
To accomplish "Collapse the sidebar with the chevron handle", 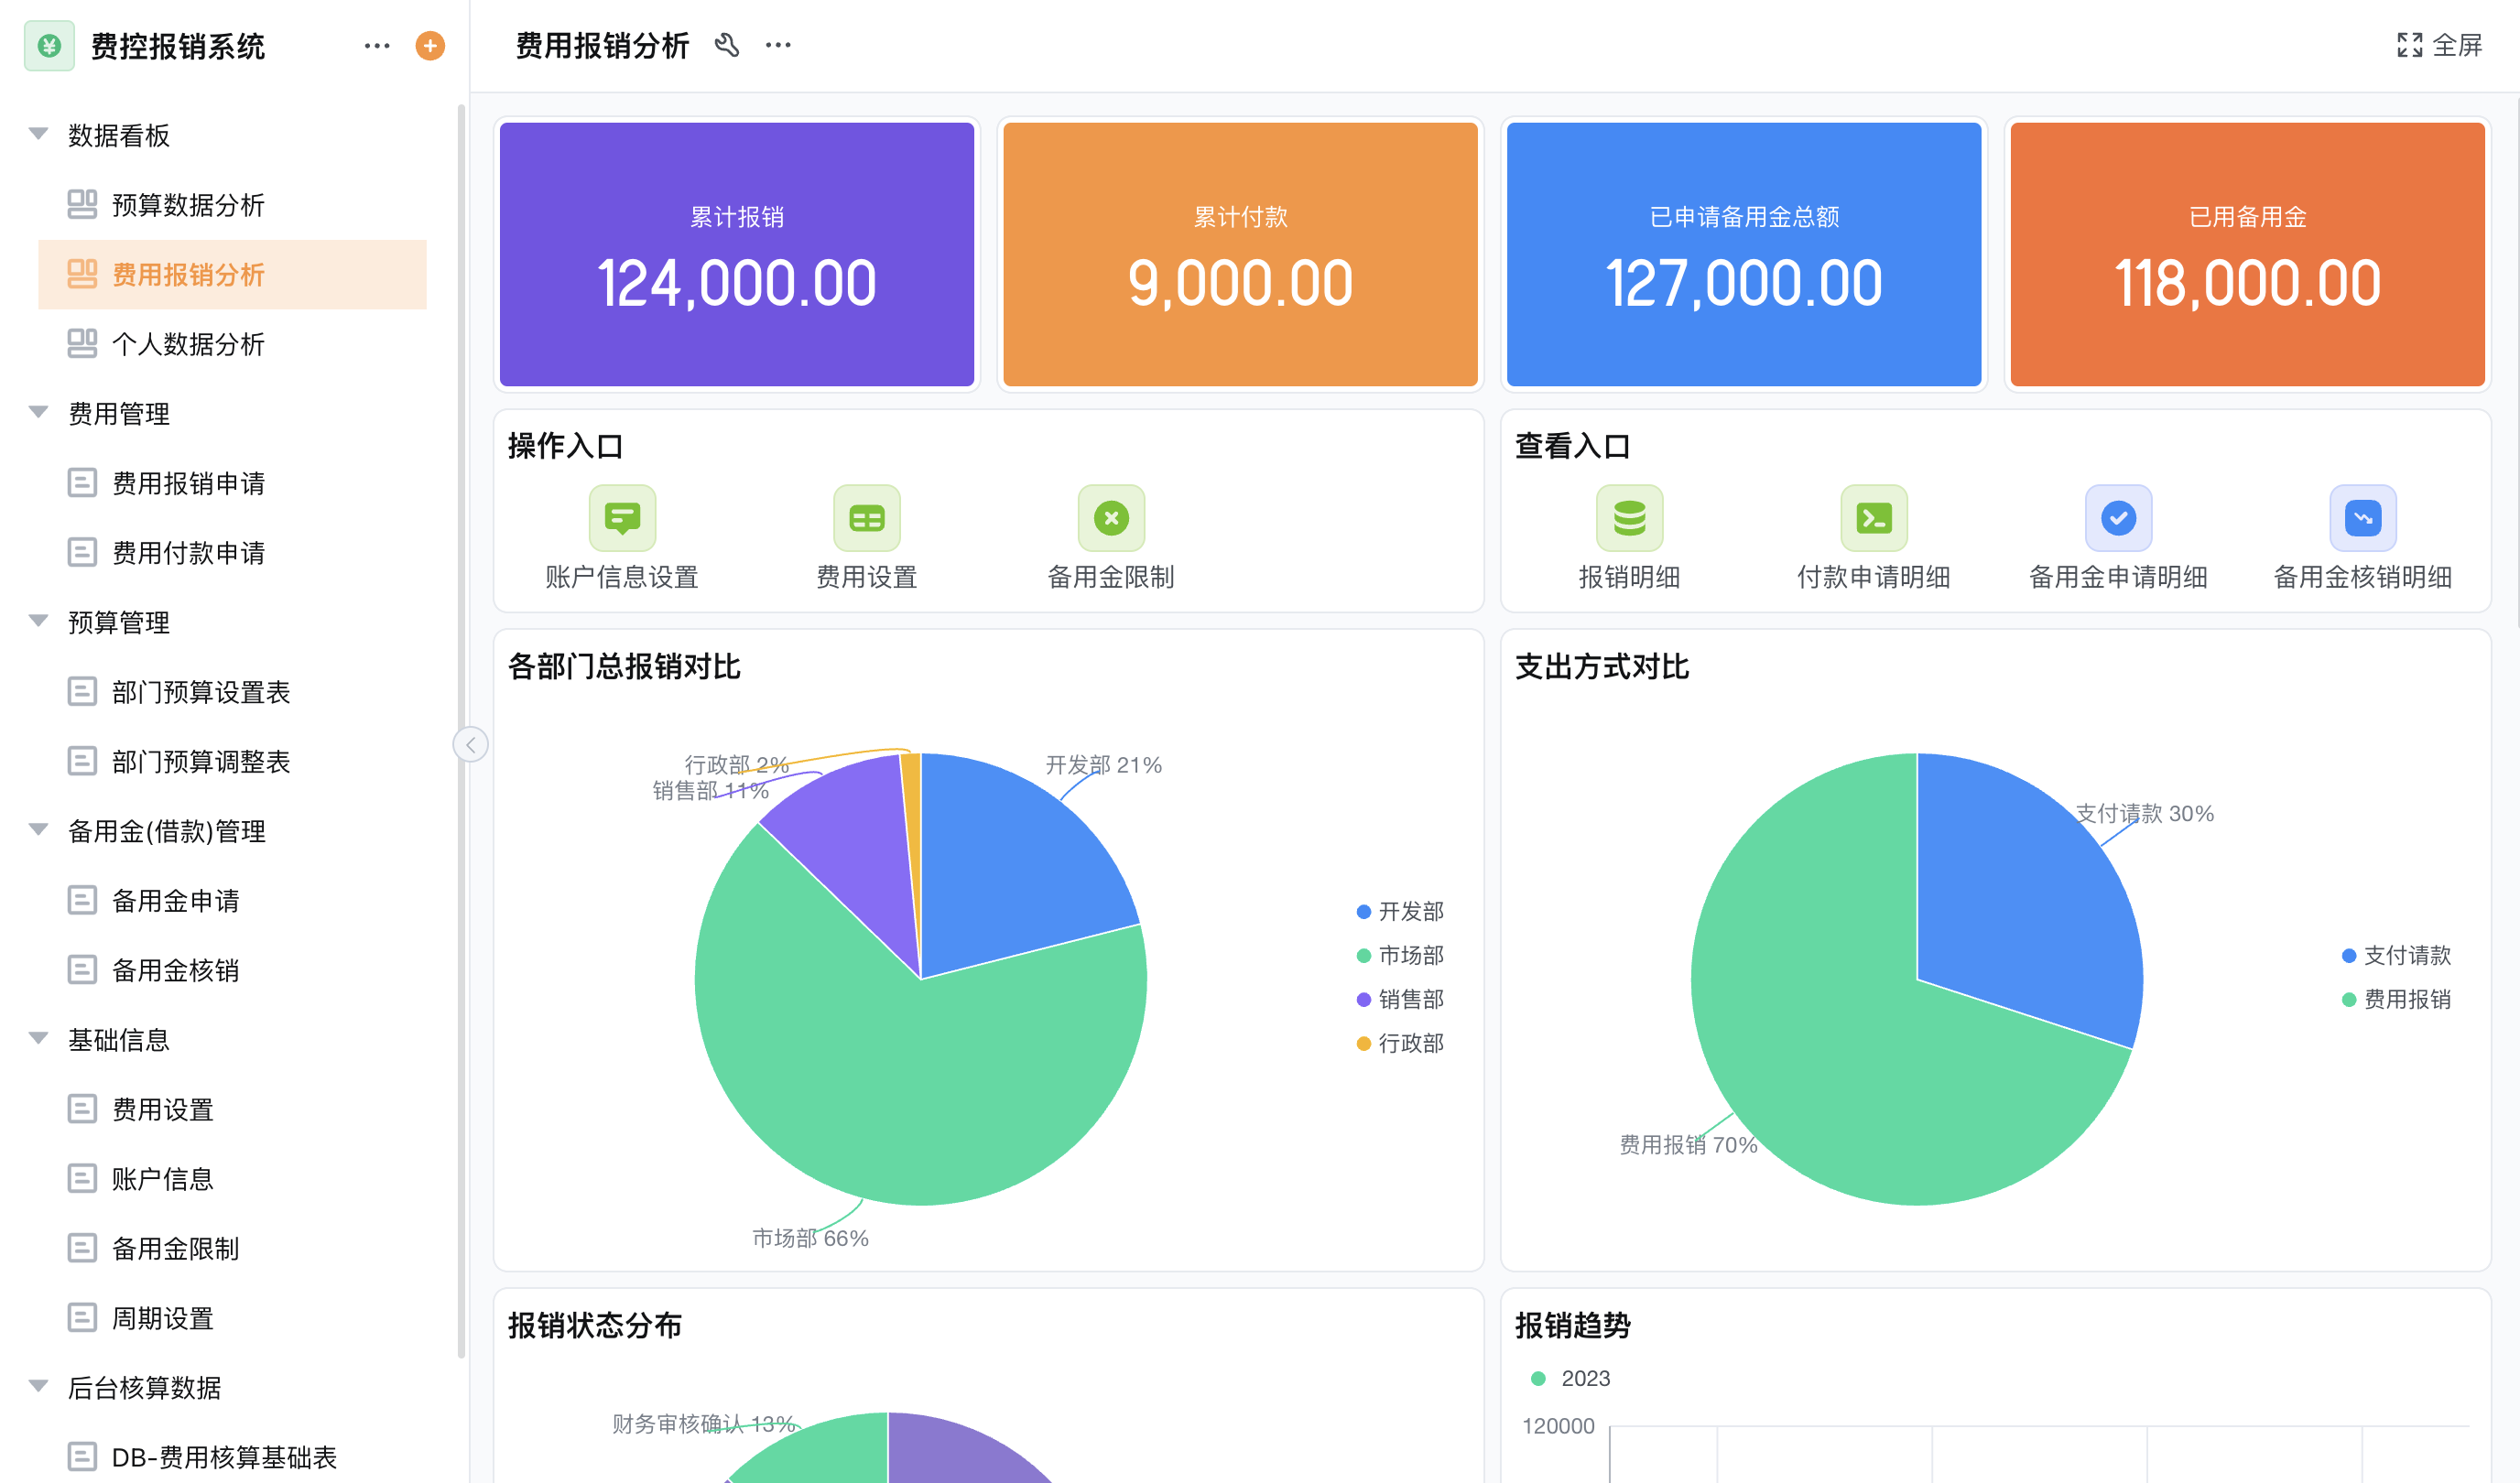I will (x=470, y=744).
